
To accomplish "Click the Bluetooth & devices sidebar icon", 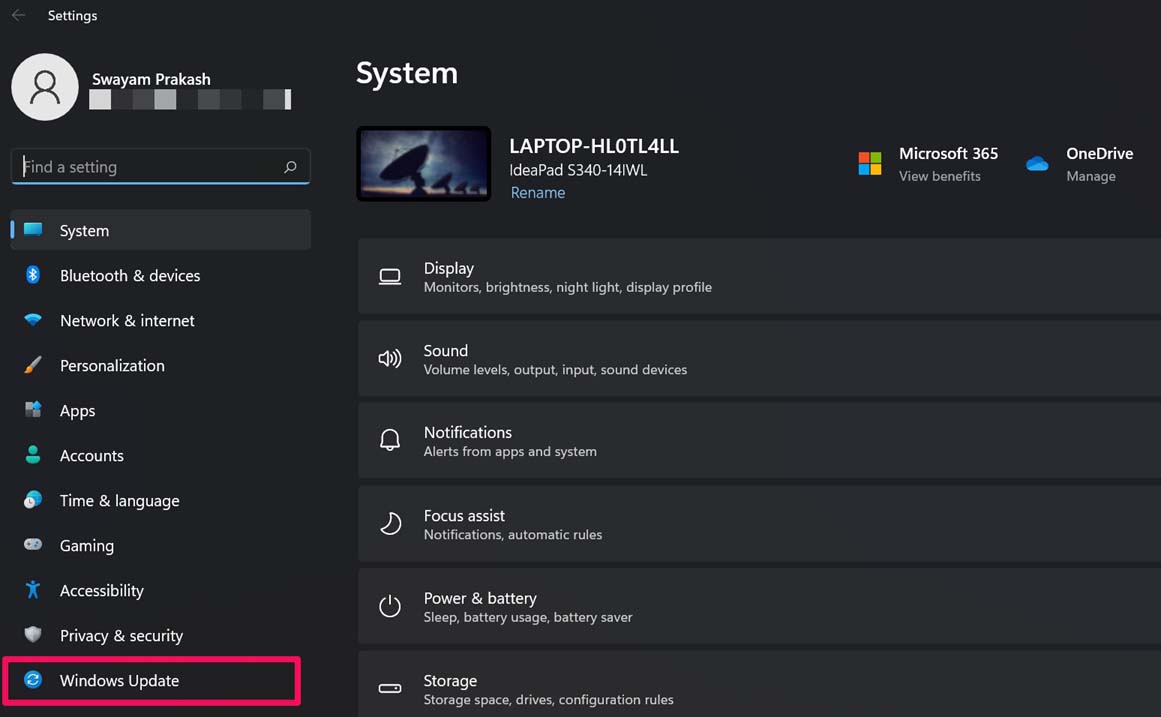I will (x=31, y=275).
